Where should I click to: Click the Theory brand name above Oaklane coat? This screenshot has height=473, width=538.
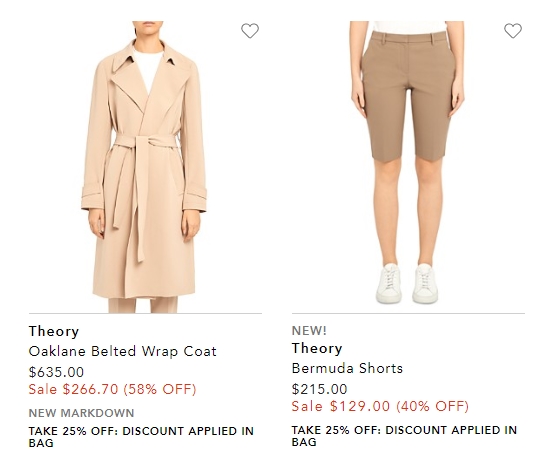pyautogui.click(x=54, y=331)
